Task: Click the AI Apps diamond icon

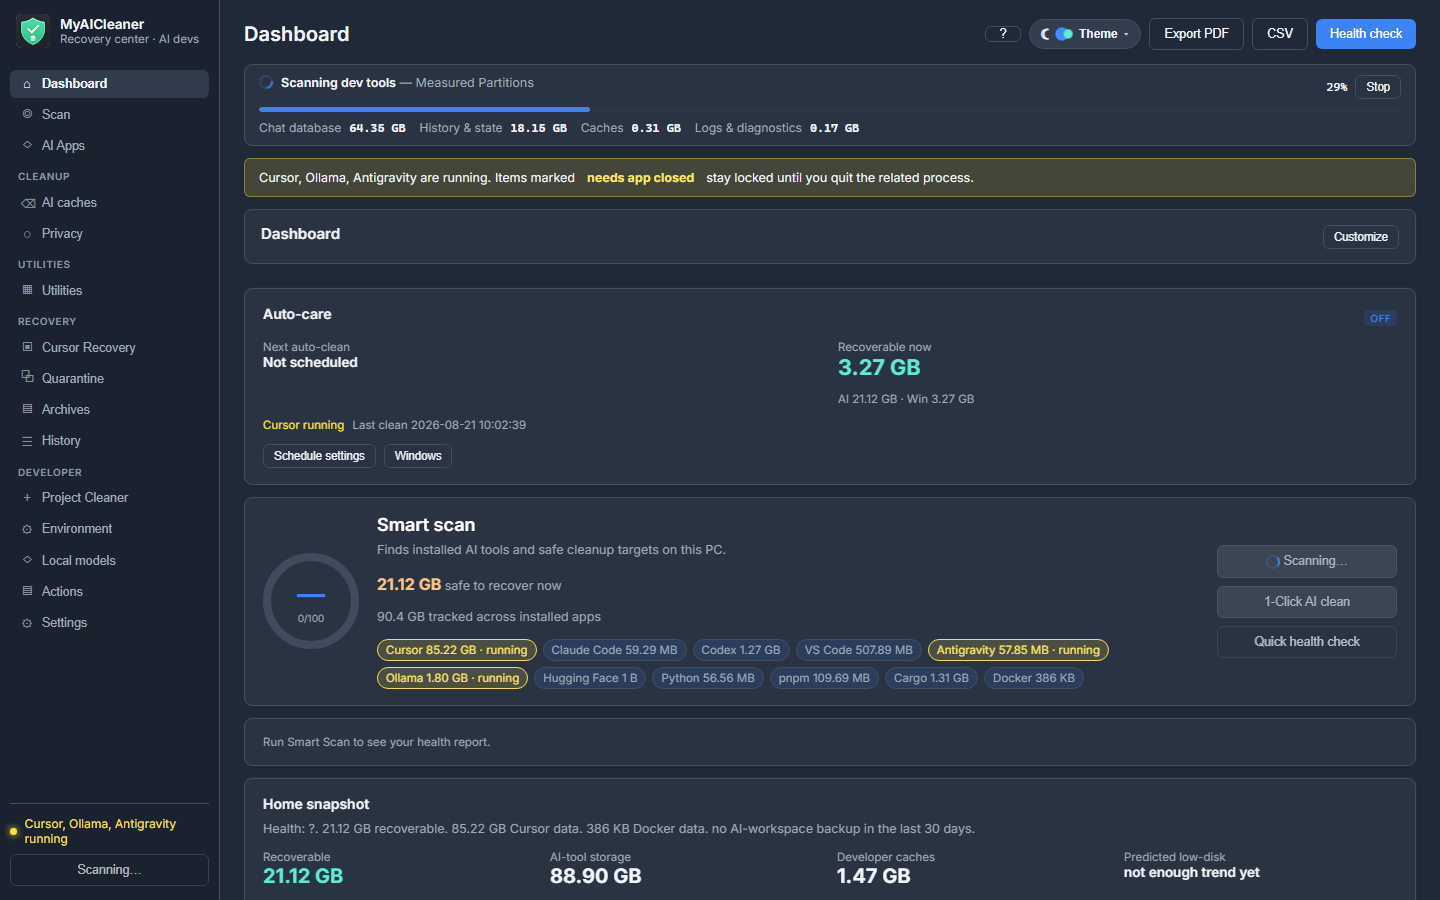Action: tap(27, 145)
